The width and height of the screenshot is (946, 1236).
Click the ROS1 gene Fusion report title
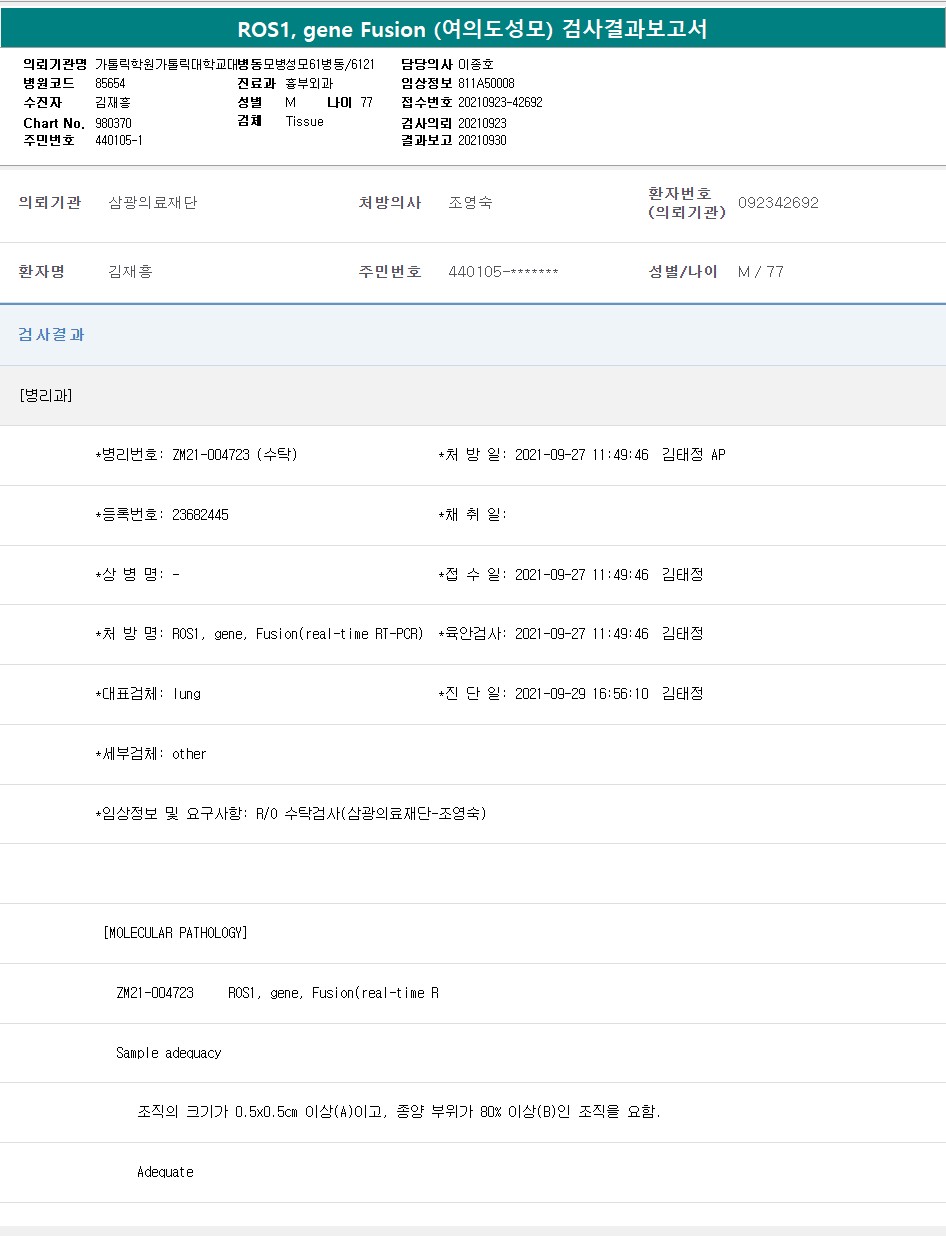click(x=472, y=29)
